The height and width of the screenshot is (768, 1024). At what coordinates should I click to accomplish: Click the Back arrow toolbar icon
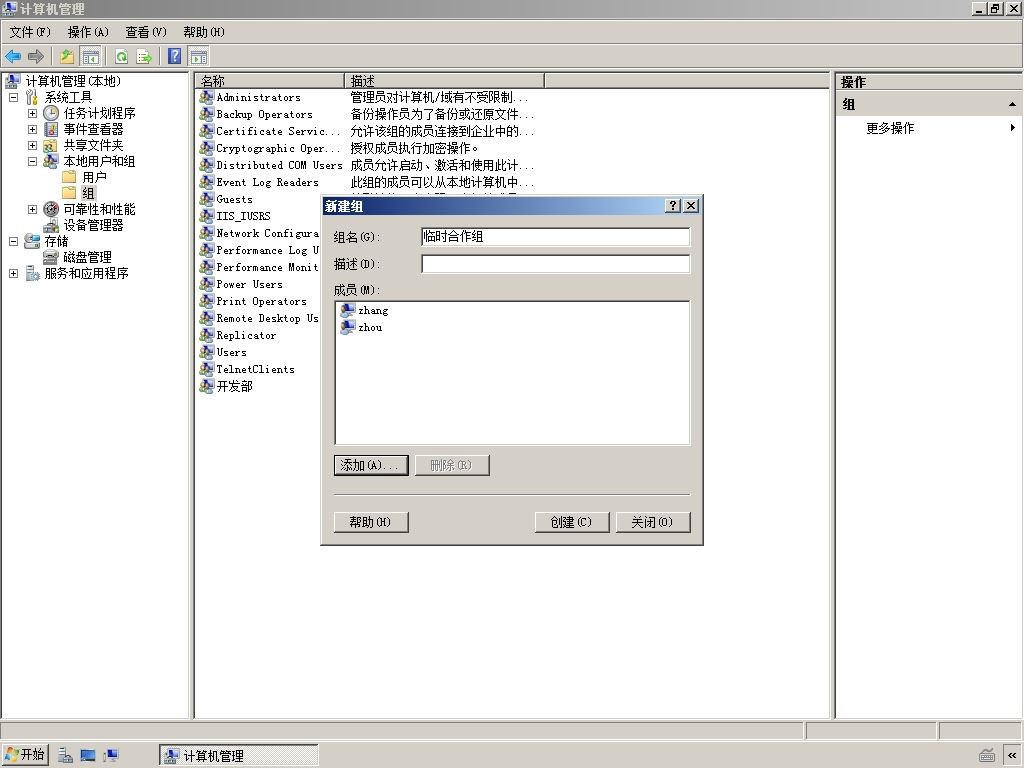(x=13, y=57)
